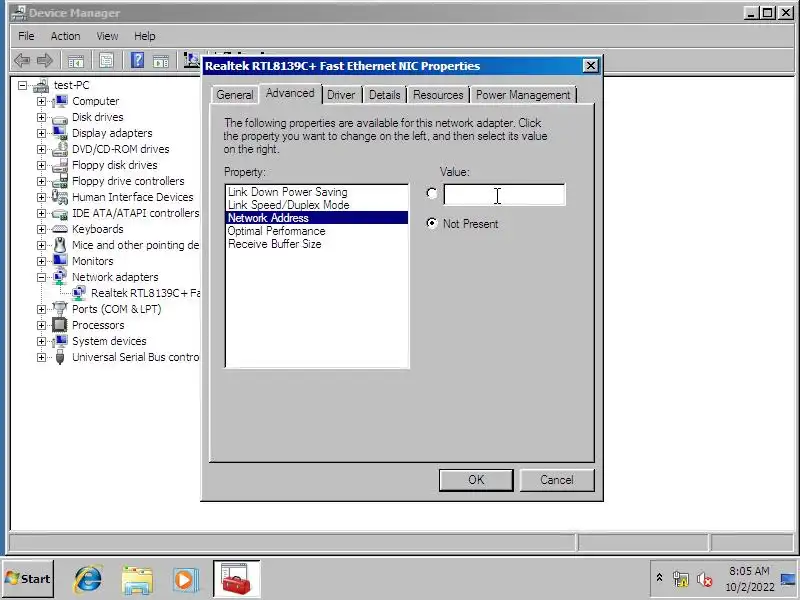
Task: Select the Keyboards icon in the tree
Action: [x=60, y=229]
